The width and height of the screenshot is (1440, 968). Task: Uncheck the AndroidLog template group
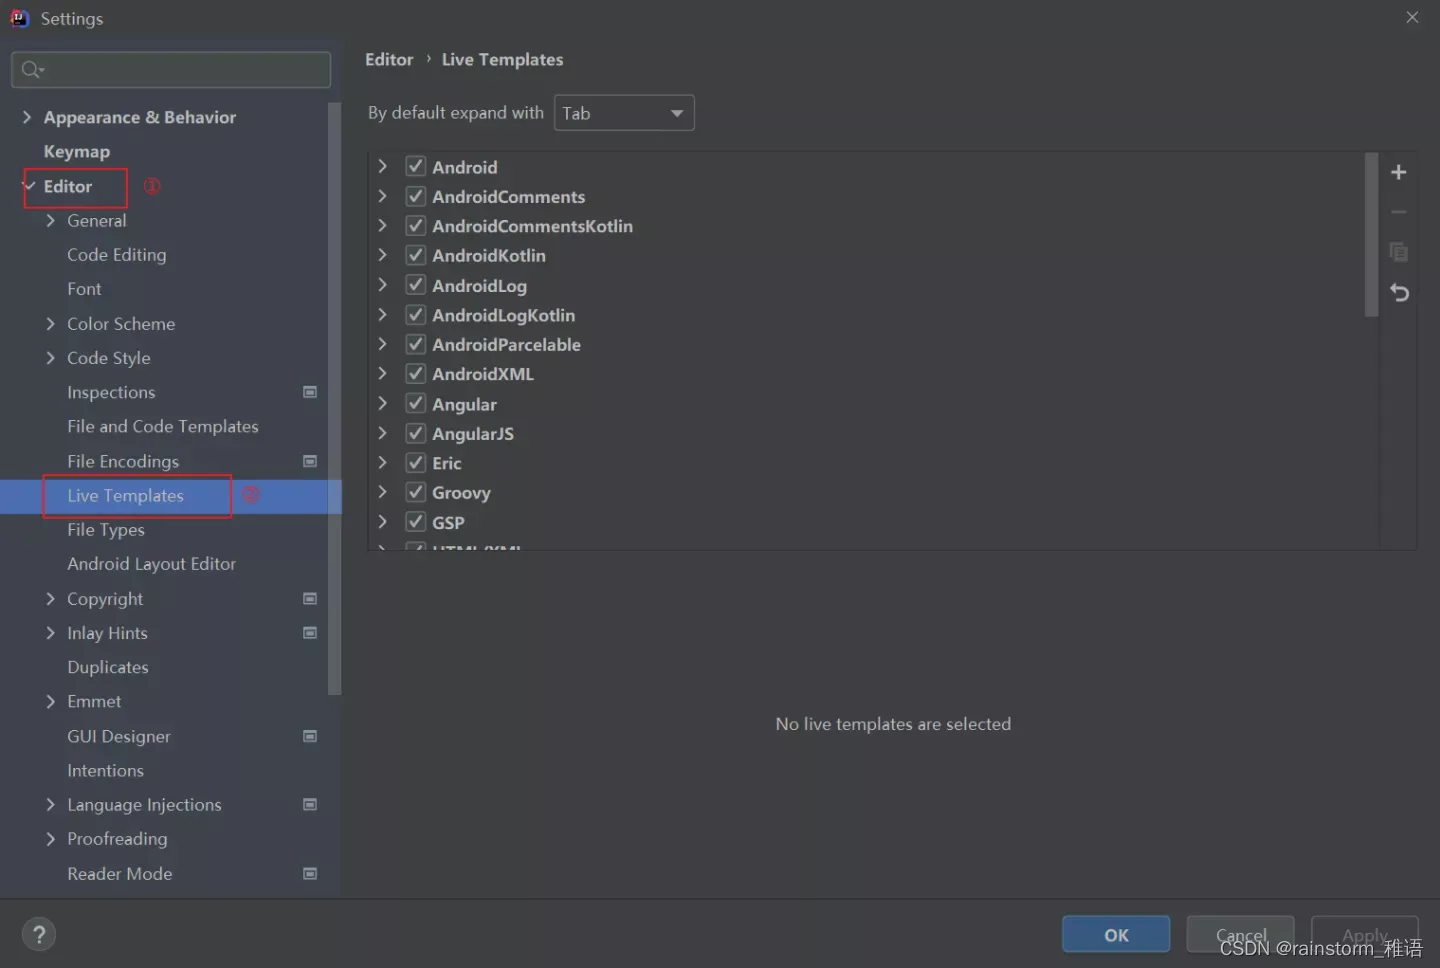point(416,285)
